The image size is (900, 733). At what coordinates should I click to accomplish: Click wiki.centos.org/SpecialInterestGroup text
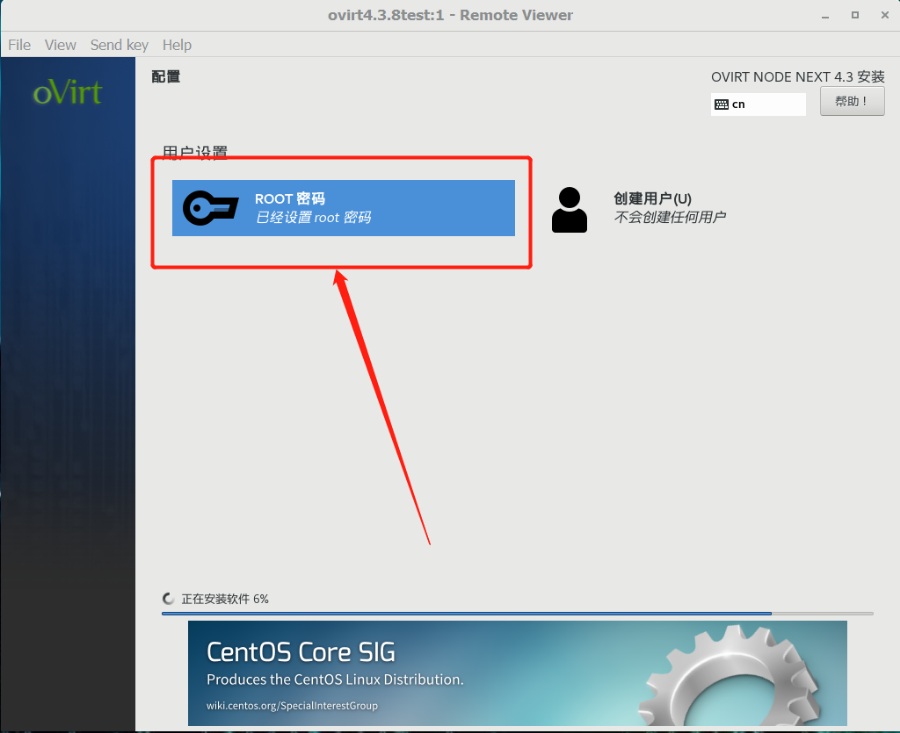(292, 705)
